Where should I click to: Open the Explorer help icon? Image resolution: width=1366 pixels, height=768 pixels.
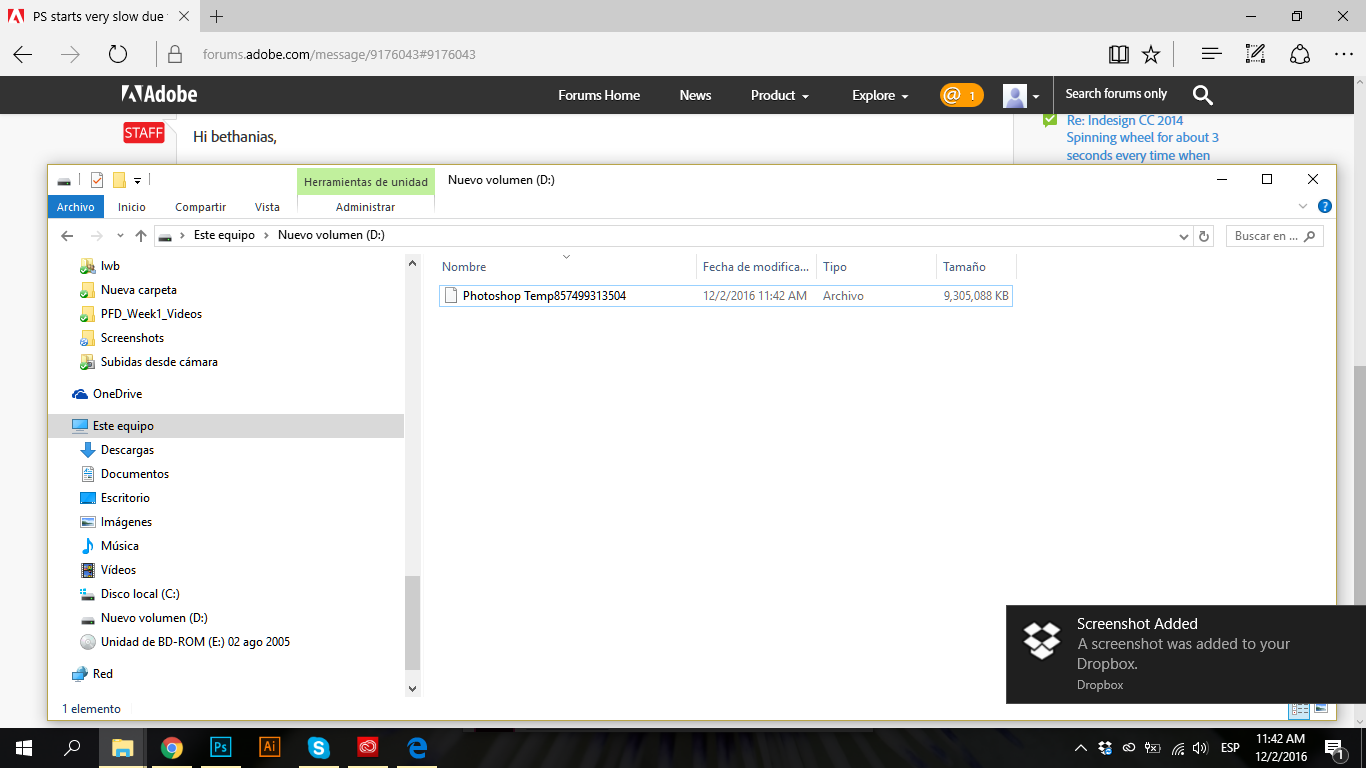[x=1325, y=207]
